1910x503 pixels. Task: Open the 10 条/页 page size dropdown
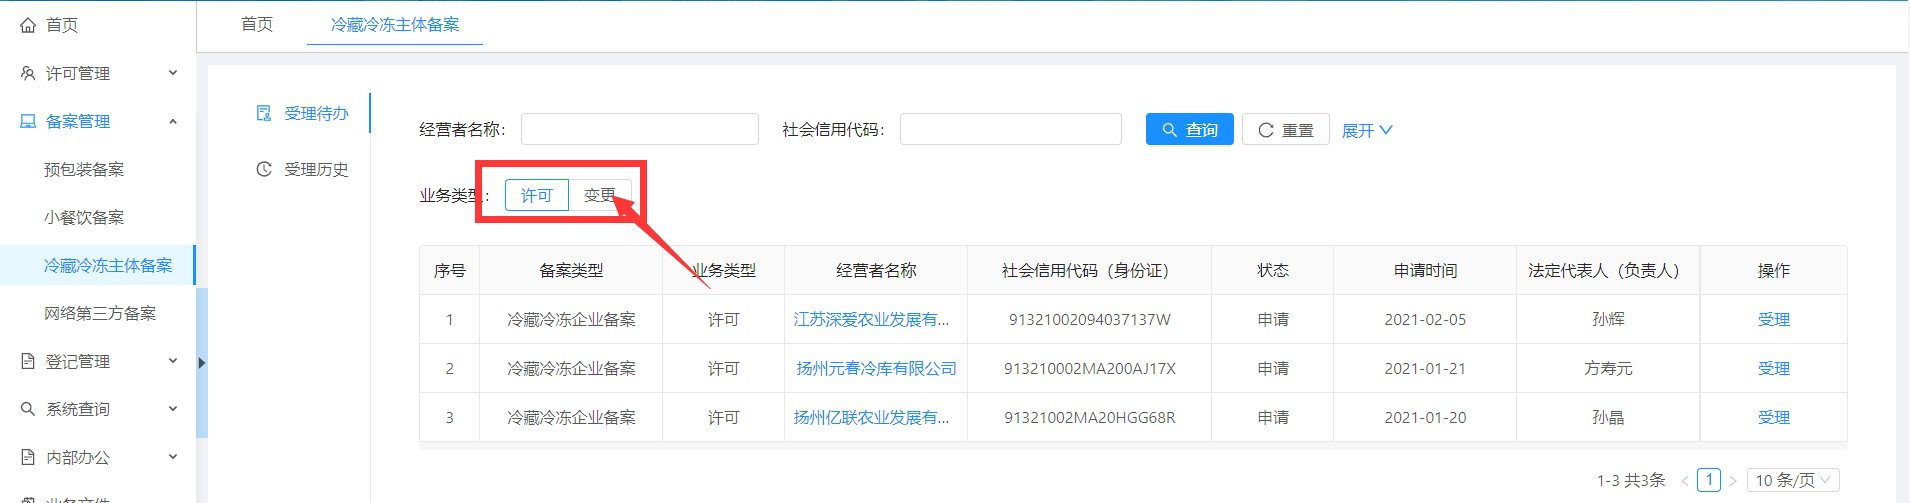pos(1792,480)
